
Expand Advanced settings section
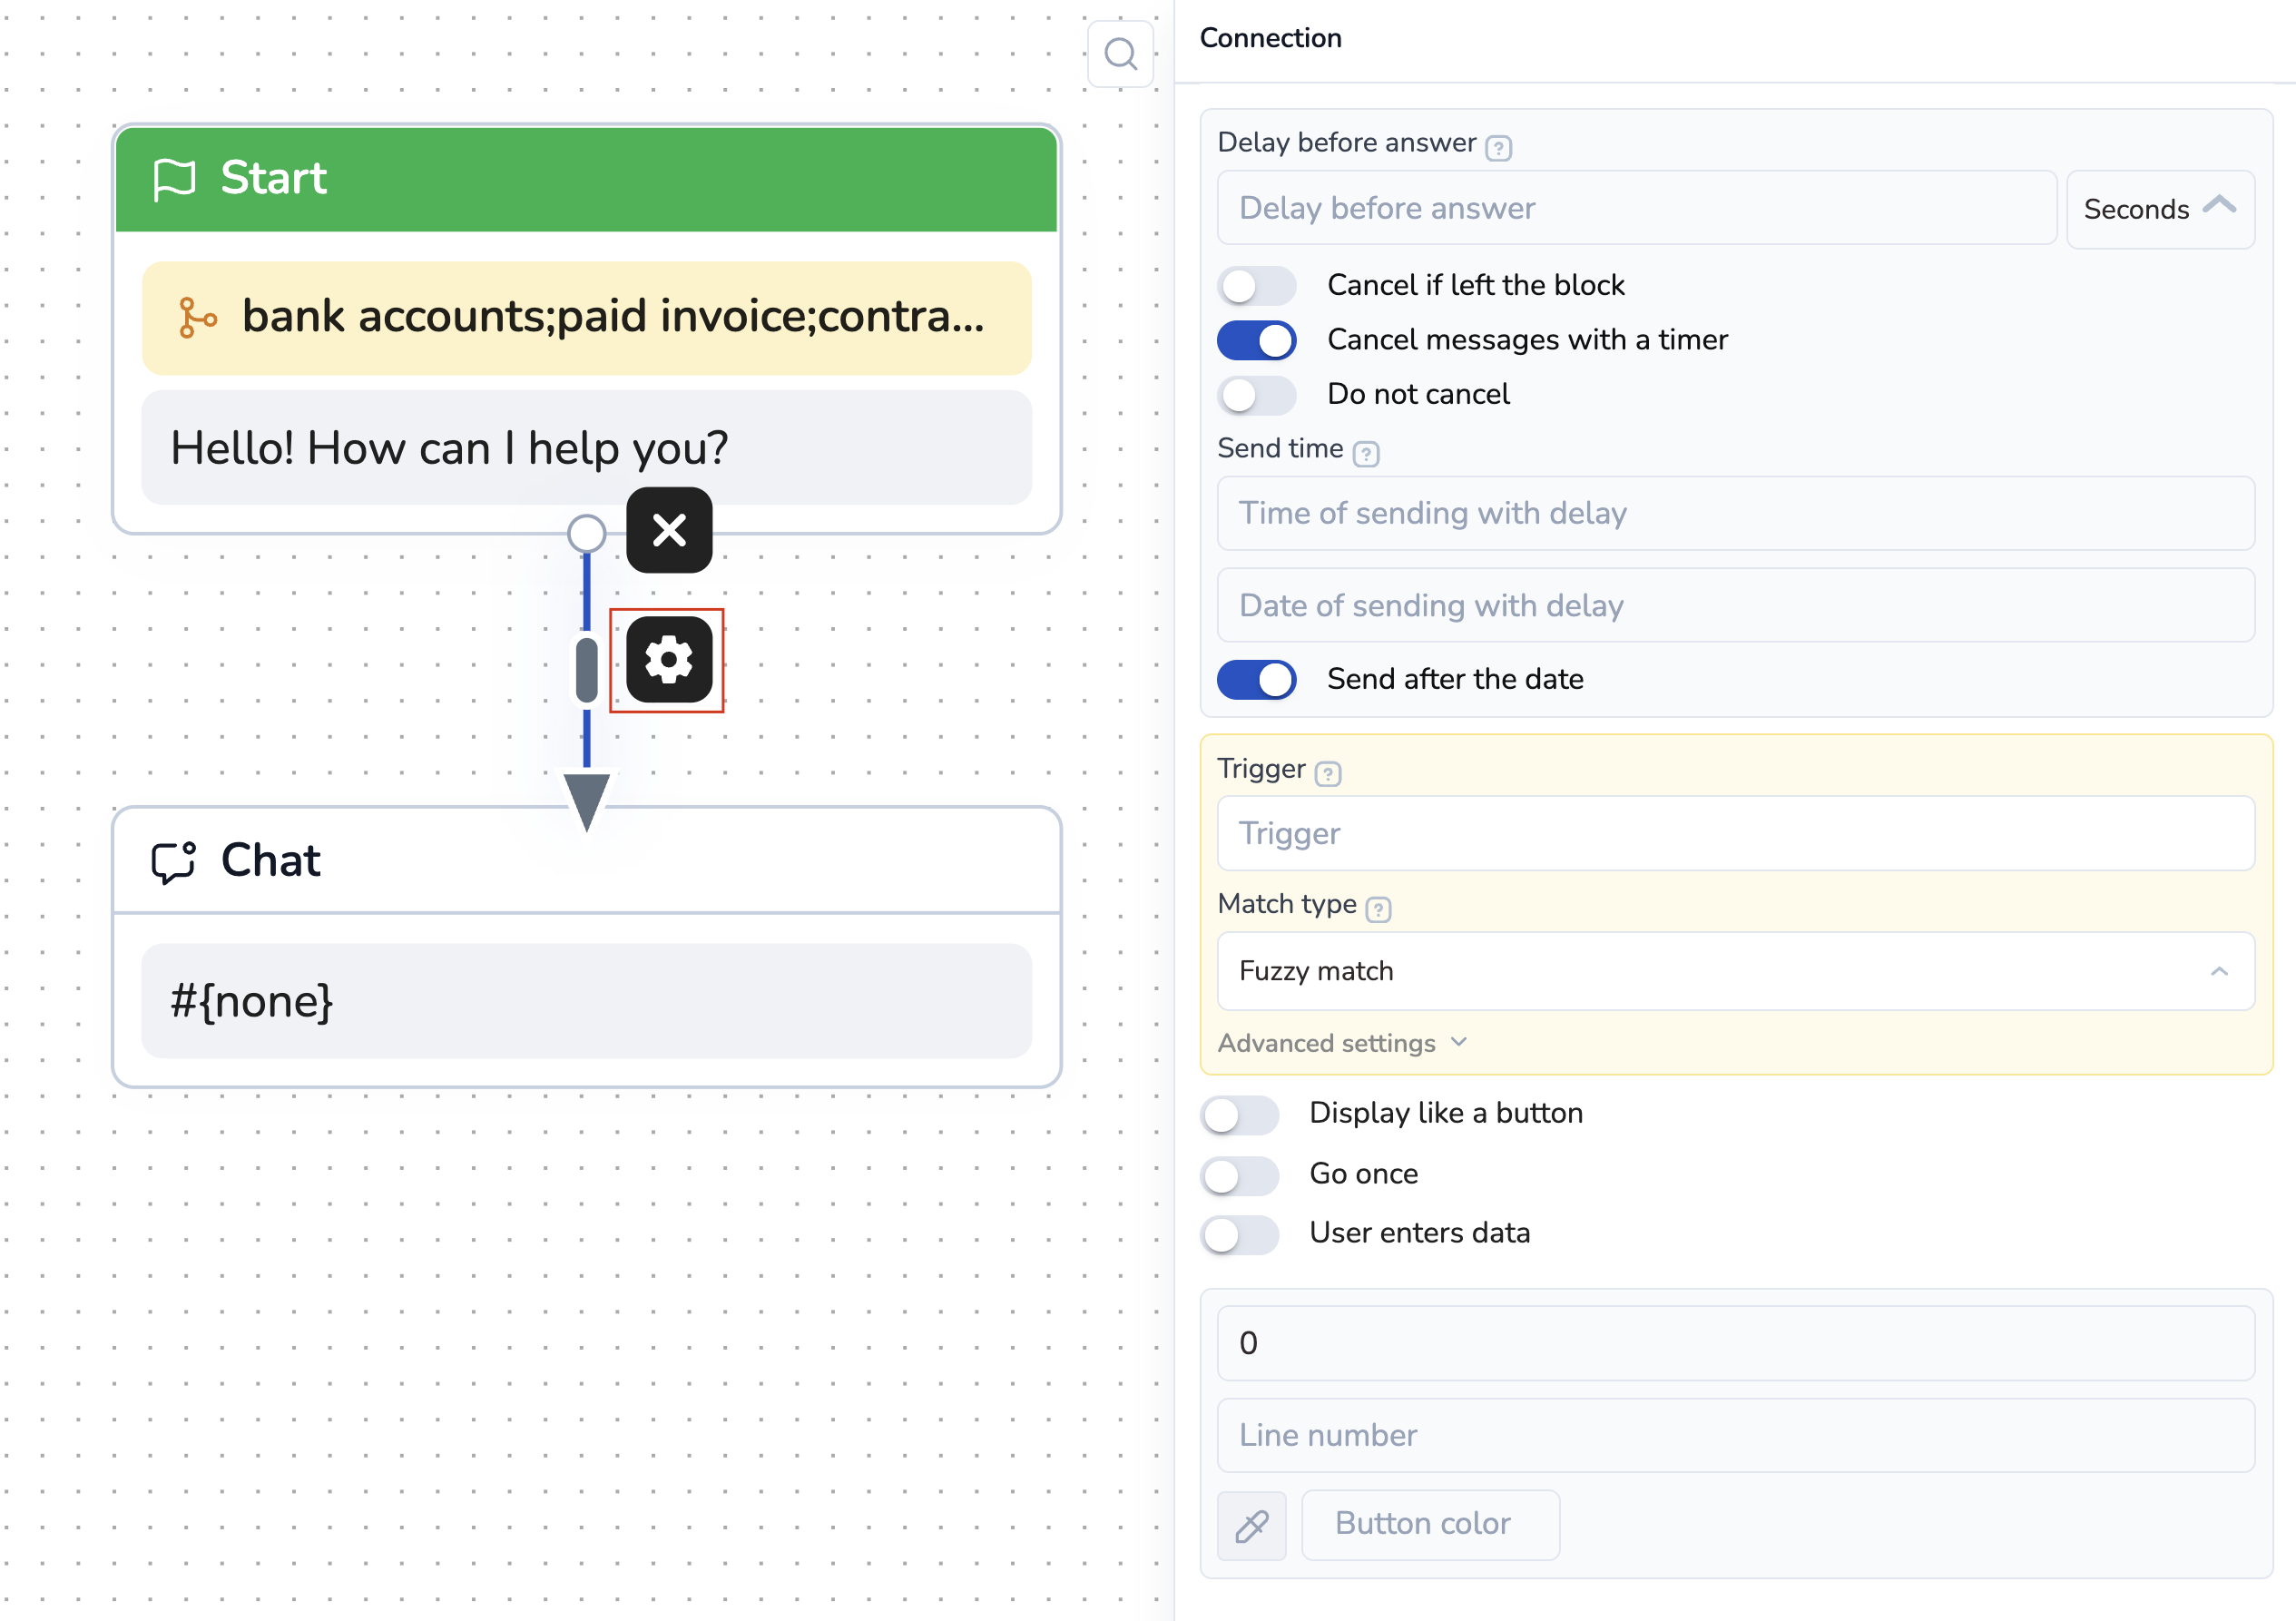[x=1341, y=1043]
